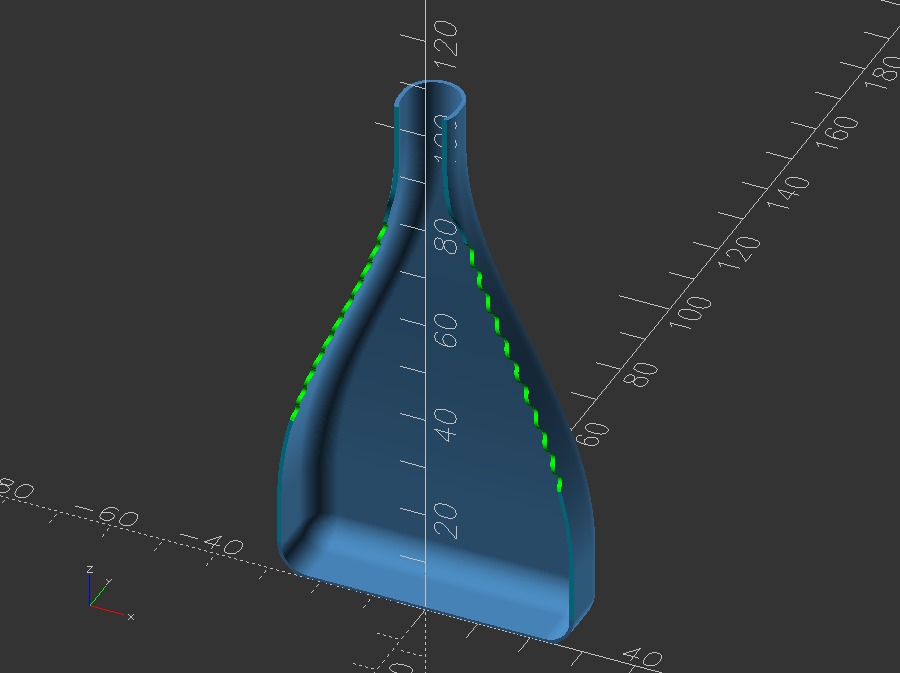This screenshot has width=900, height=673.
Task: Click the green dashed right edge line
Action: pyautogui.click(x=515, y=368)
